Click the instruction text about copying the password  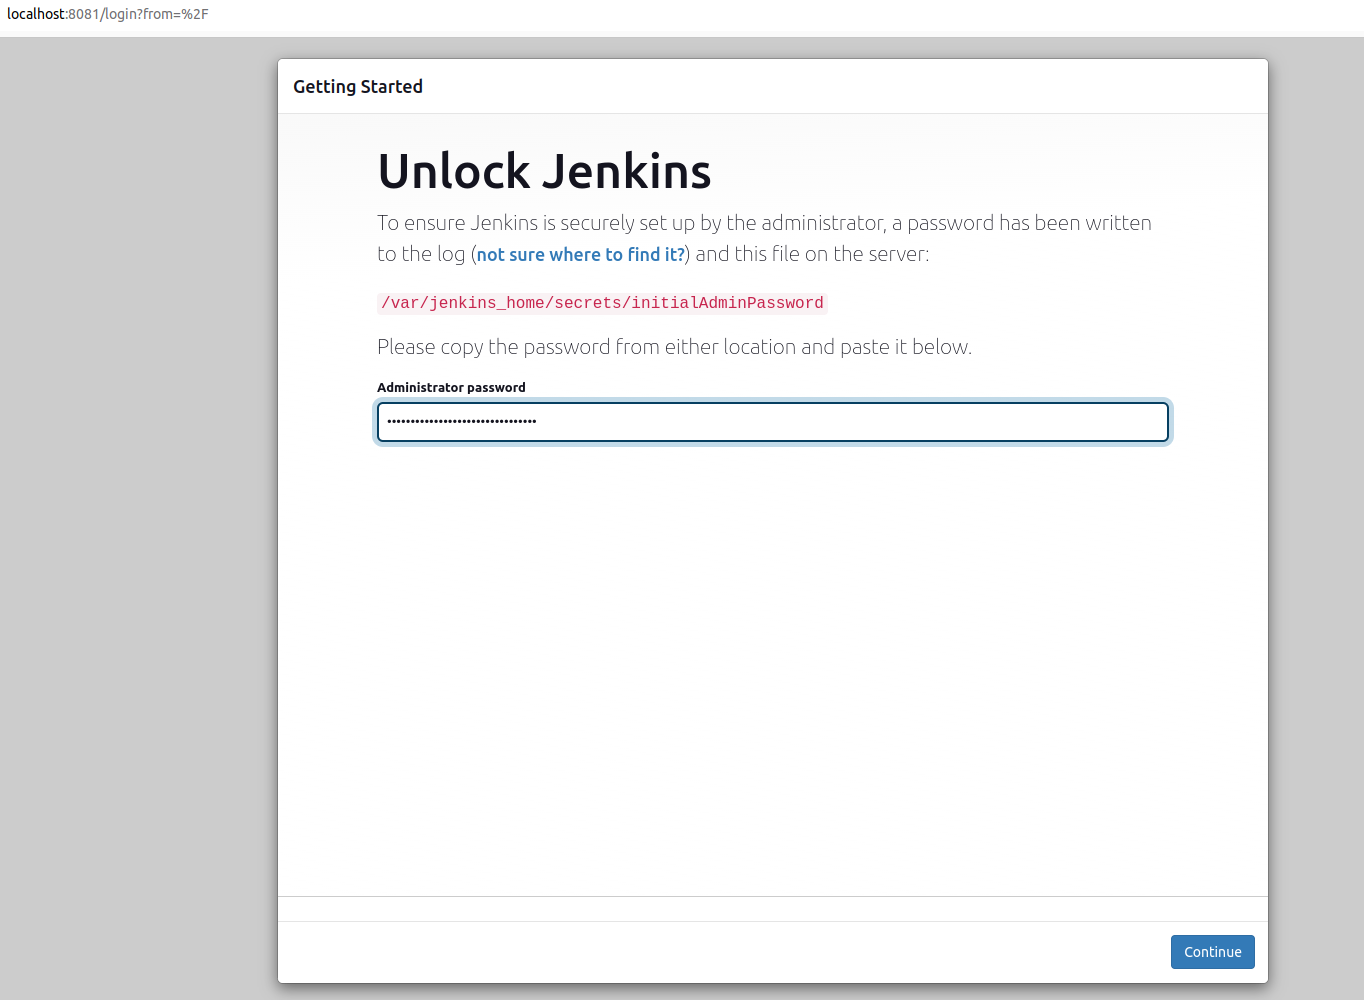click(674, 347)
